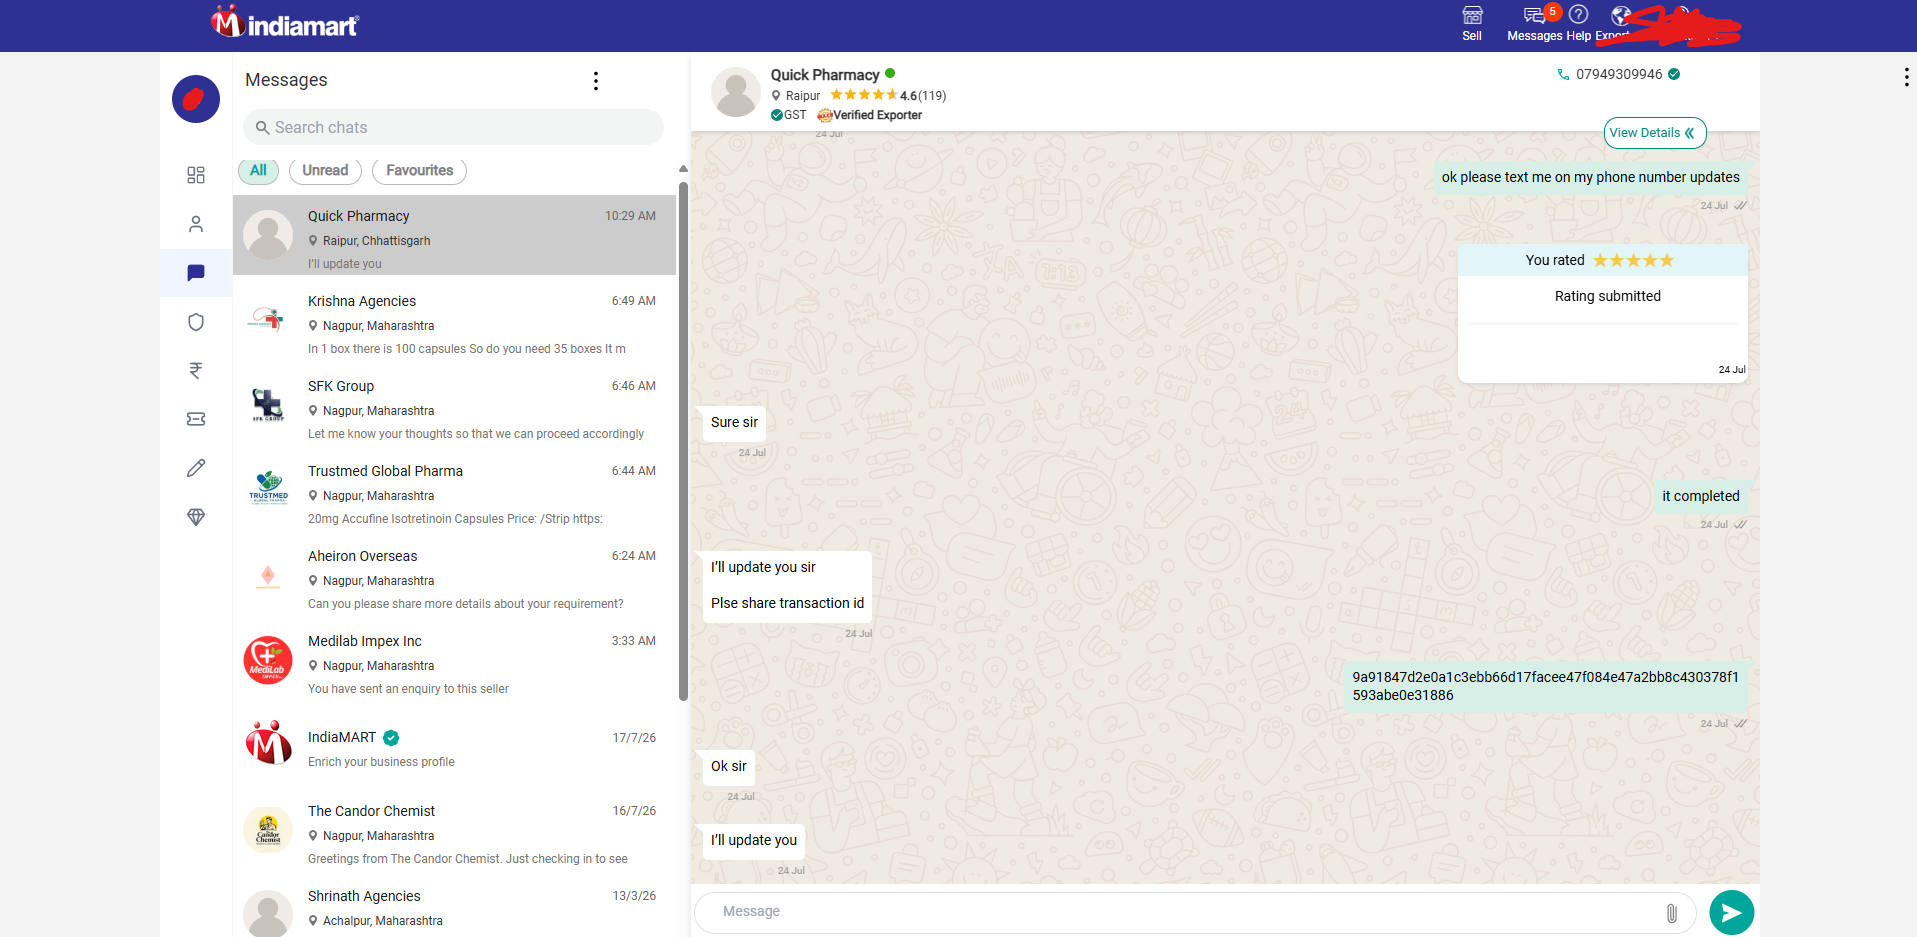Call Quick Pharmacy phone number 07949309946
This screenshot has height=937, width=1917.
coord(1618,74)
